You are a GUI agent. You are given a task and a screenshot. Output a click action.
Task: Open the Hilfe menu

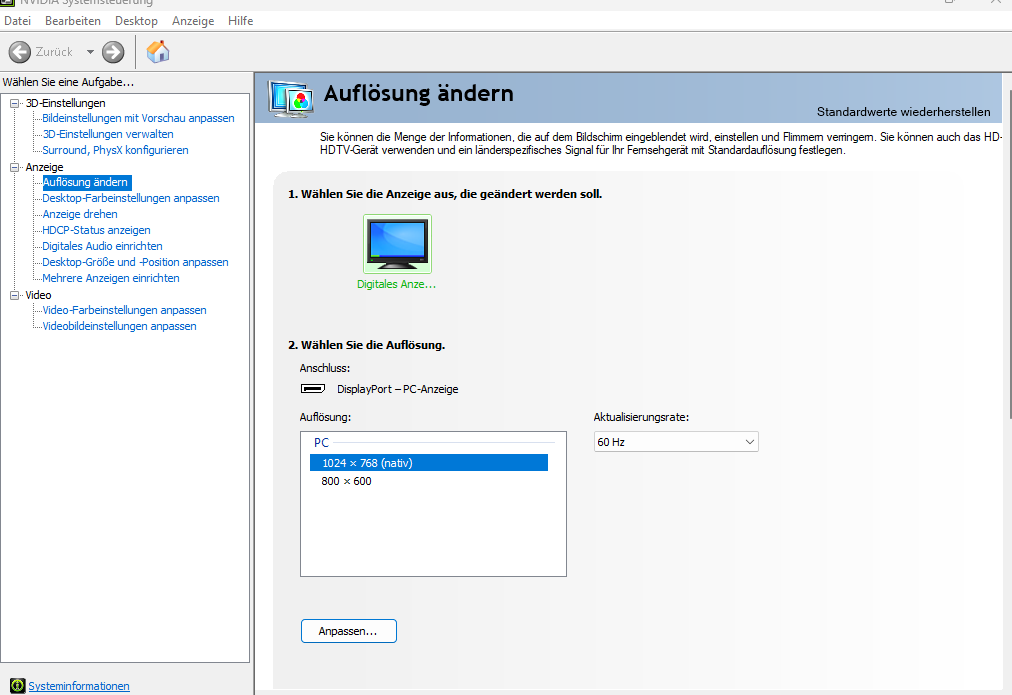240,21
